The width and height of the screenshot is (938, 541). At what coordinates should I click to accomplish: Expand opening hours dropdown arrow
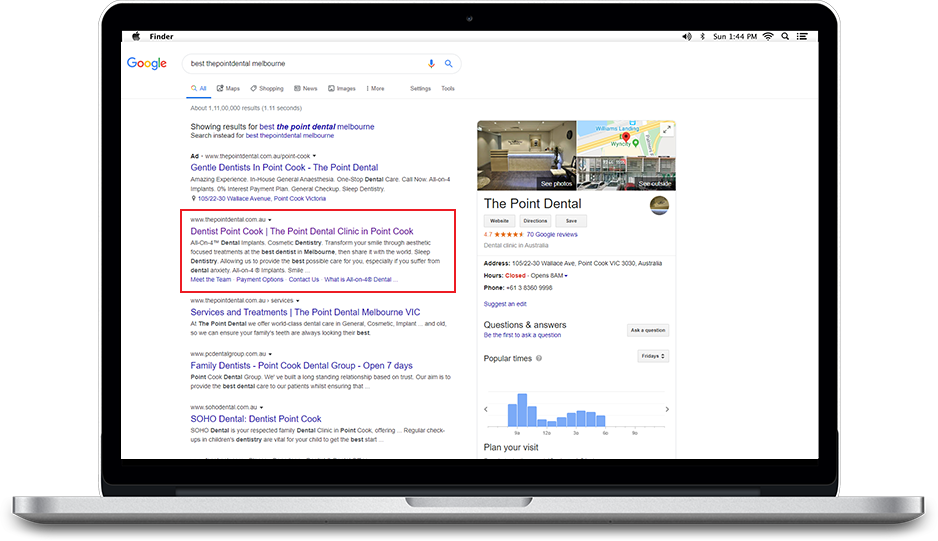click(x=566, y=276)
